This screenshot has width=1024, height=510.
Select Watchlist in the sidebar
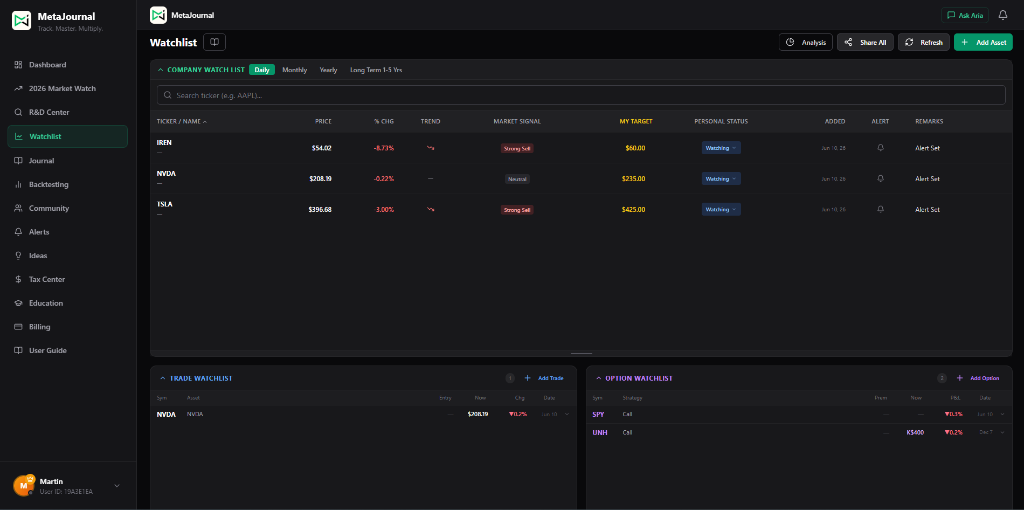point(67,136)
